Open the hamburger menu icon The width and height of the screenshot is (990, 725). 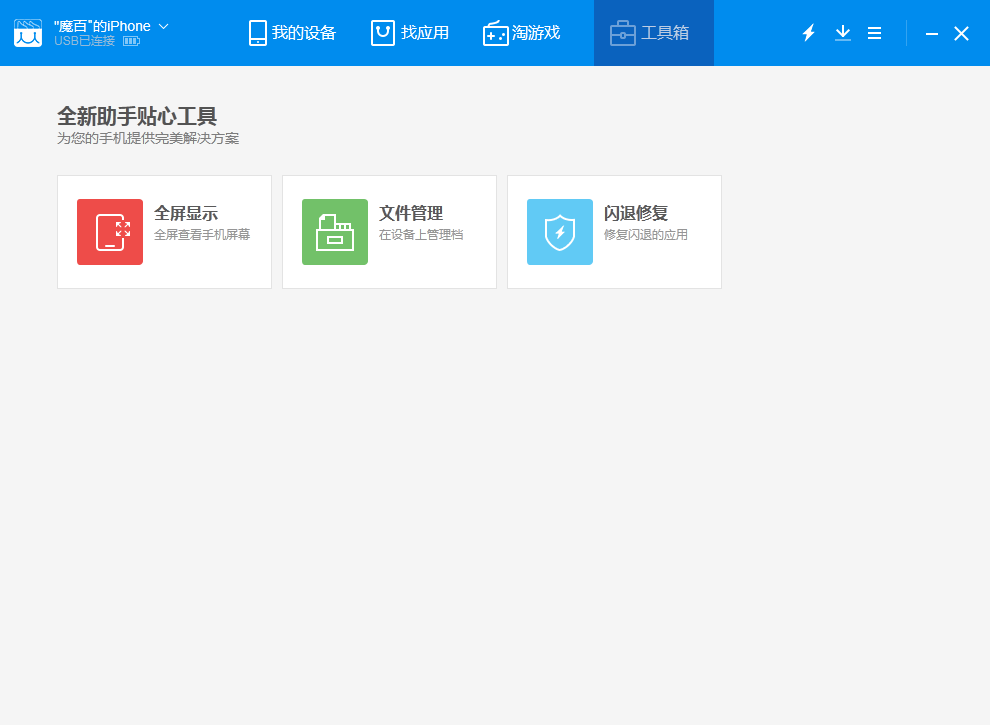[x=874, y=33]
